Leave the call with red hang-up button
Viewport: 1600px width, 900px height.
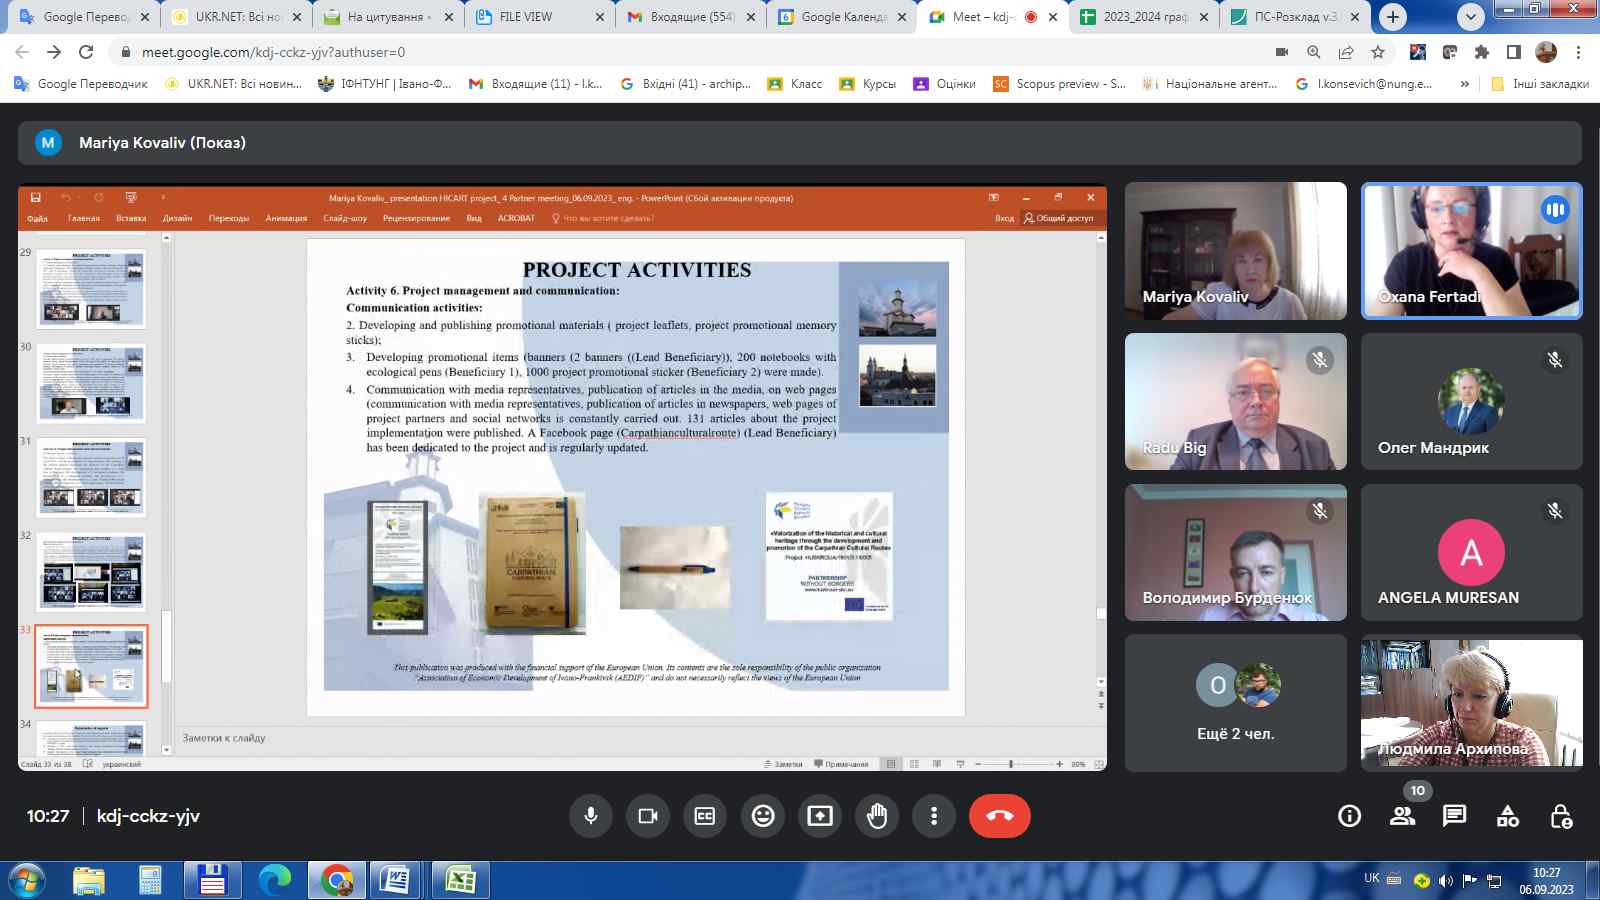(999, 816)
